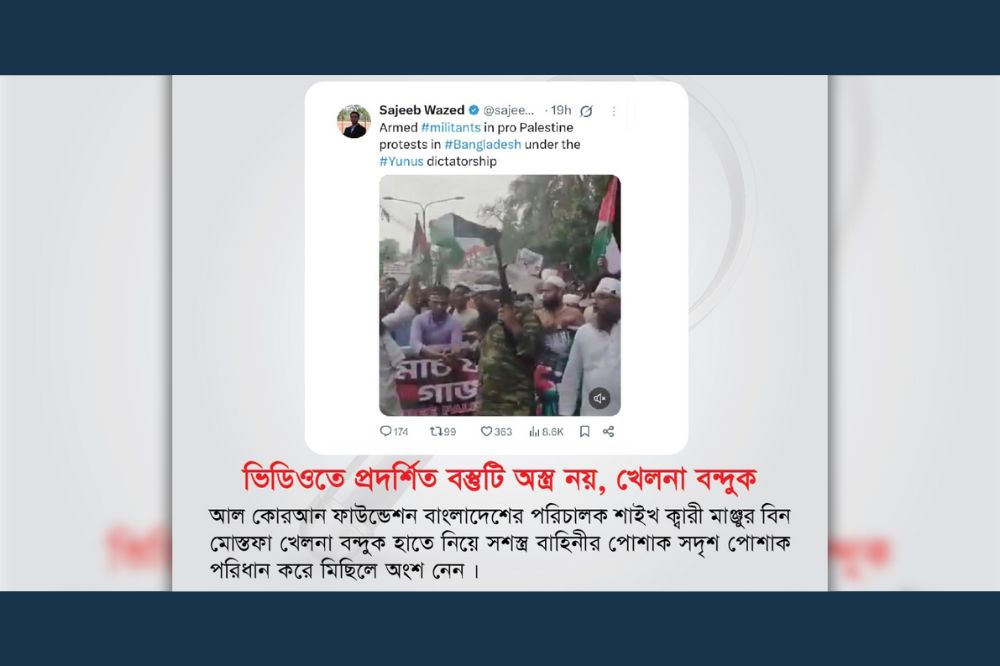This screenshot has height=666, width=1000.
Task: Open the @sajee... handle link
Action: (508, 110)
